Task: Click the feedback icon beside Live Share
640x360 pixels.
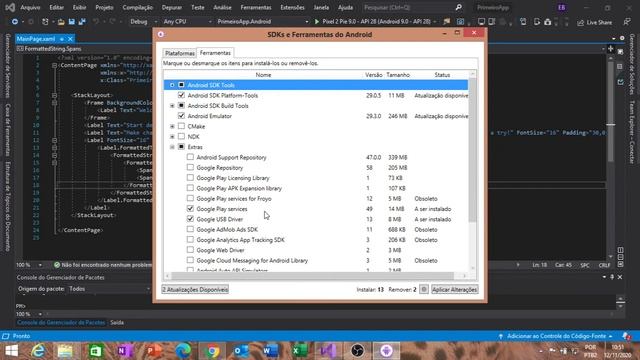Action: (627, 22)
